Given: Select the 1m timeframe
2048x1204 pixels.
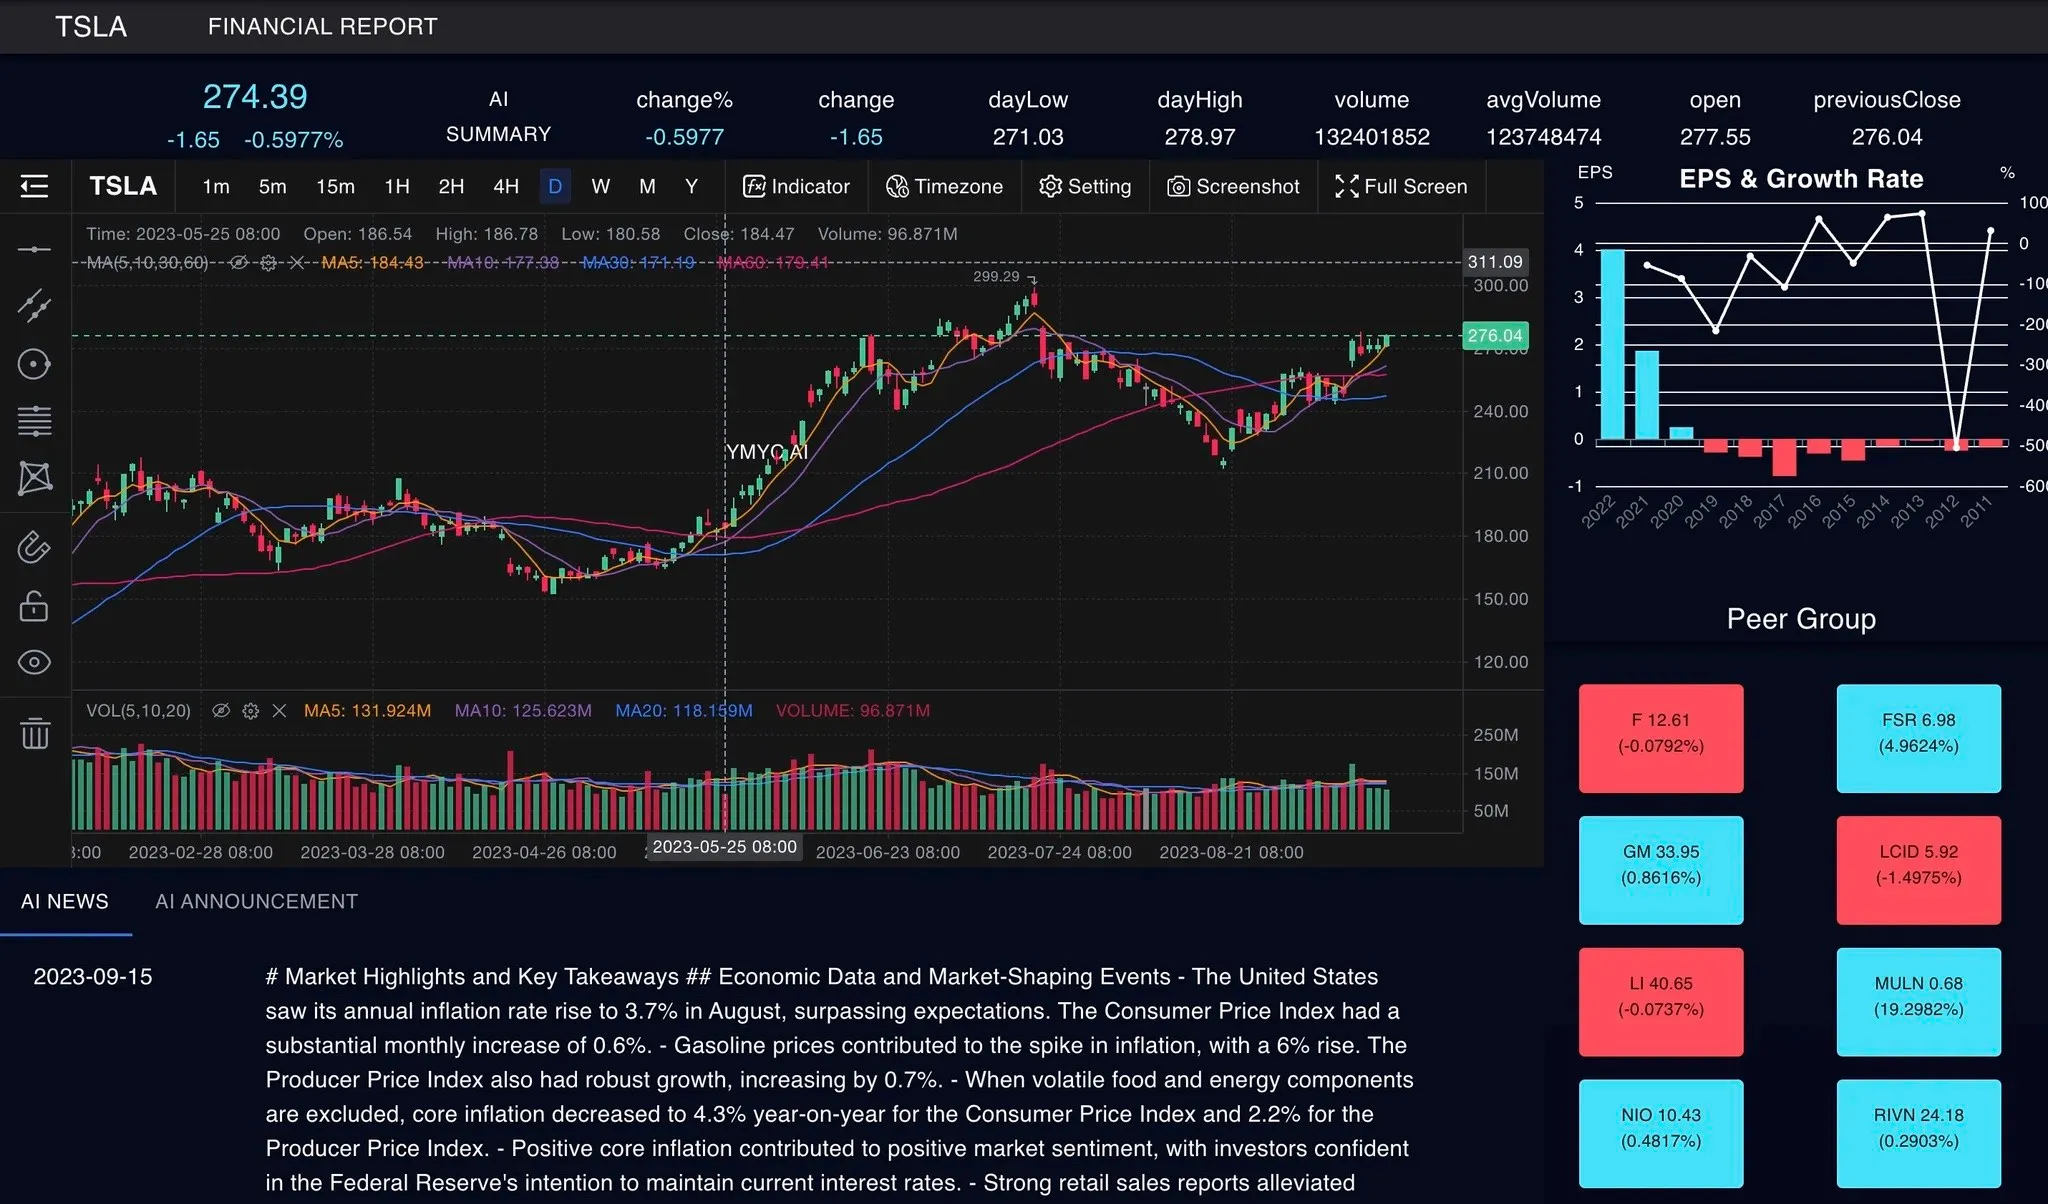Looking at the screenshot, I should [216, 186].
